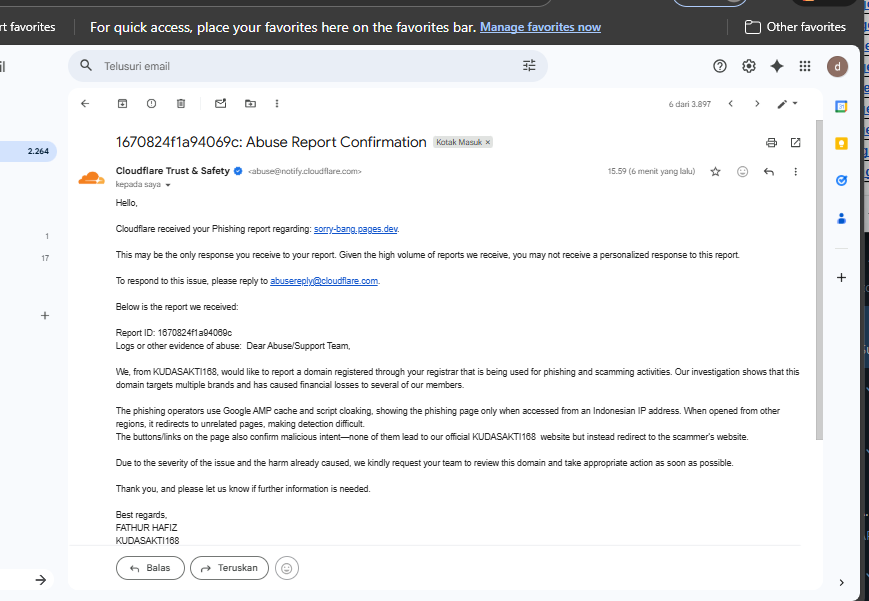
Task: Click the verified sender badge
Action: (238, 171)
